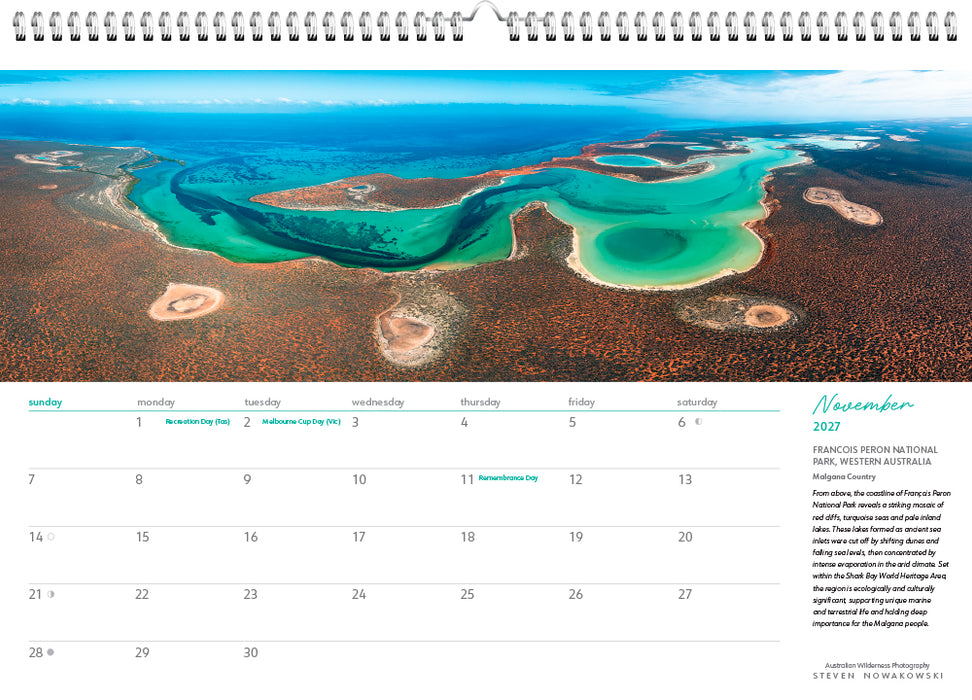Select date 26 in the Friday column
Viewport: 972px width, 700px height.
[576, 595]
